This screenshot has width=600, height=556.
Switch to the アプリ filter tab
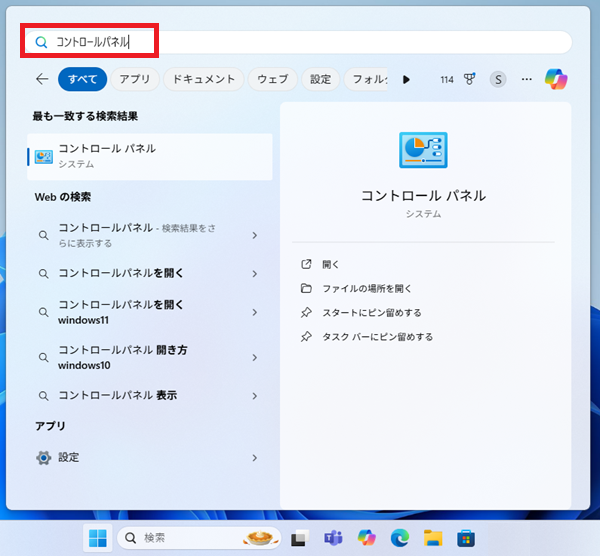tap(135, 79)
